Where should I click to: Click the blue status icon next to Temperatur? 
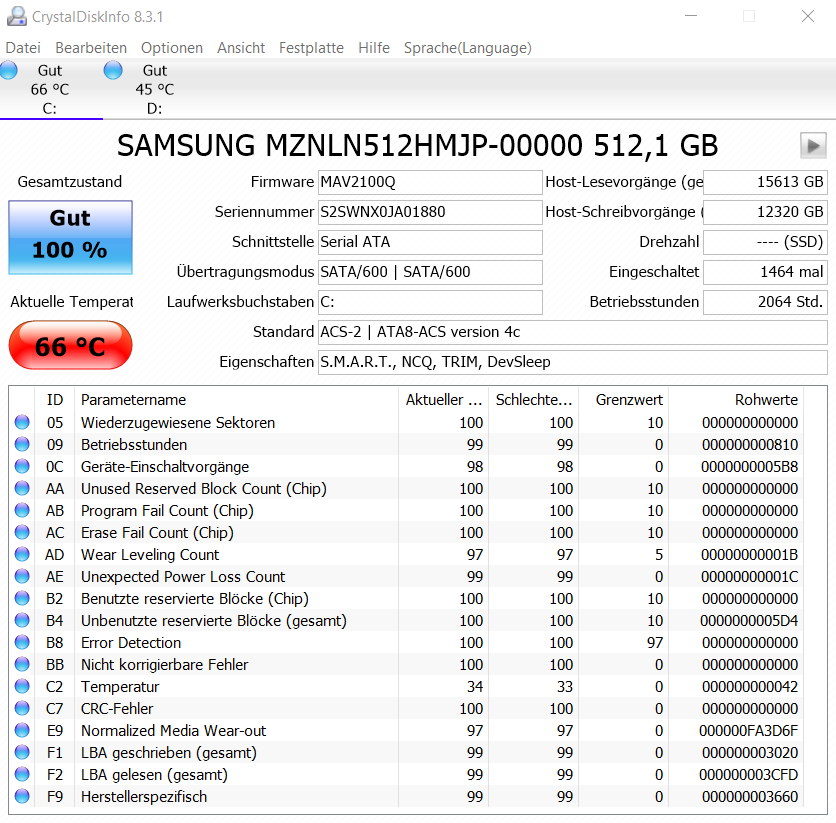point(21,687)
